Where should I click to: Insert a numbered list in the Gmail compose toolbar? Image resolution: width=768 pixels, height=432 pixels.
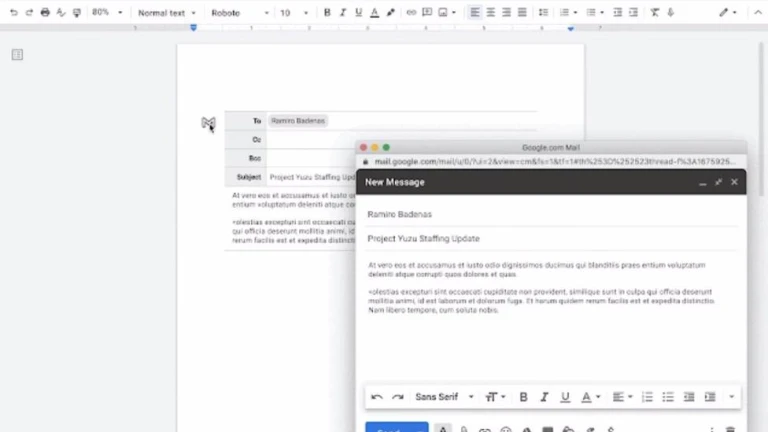click(x=647, y=397)
